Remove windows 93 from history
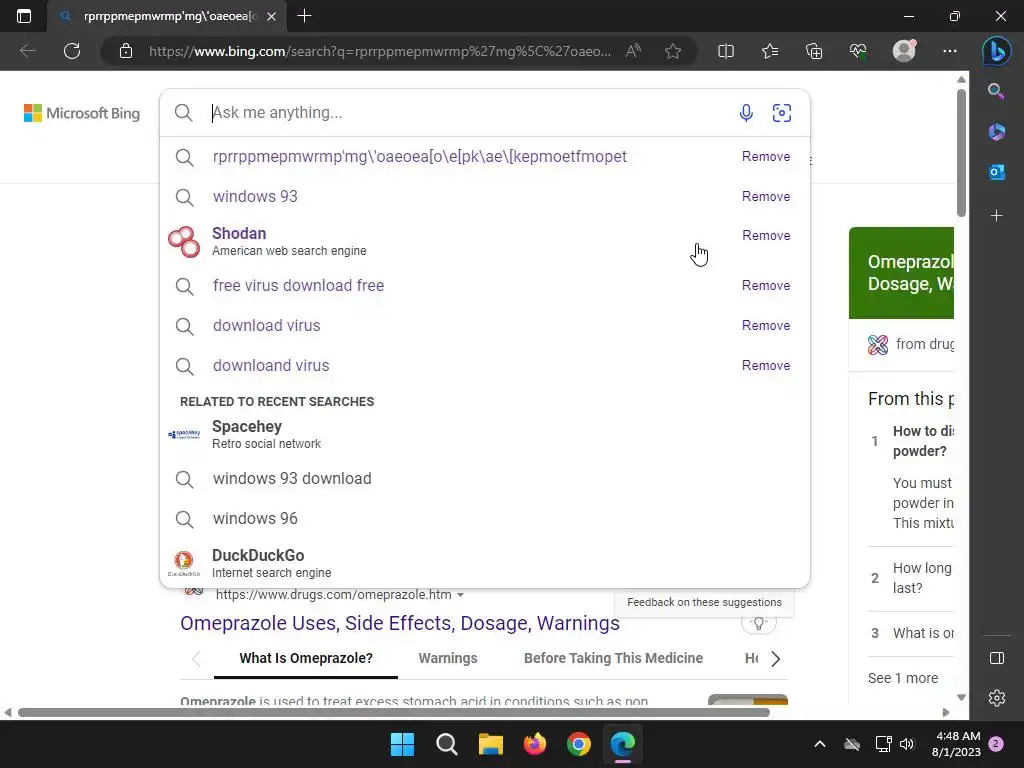Screen dimensions: 1024x768 pyautogui.click(x=765, y=197)
